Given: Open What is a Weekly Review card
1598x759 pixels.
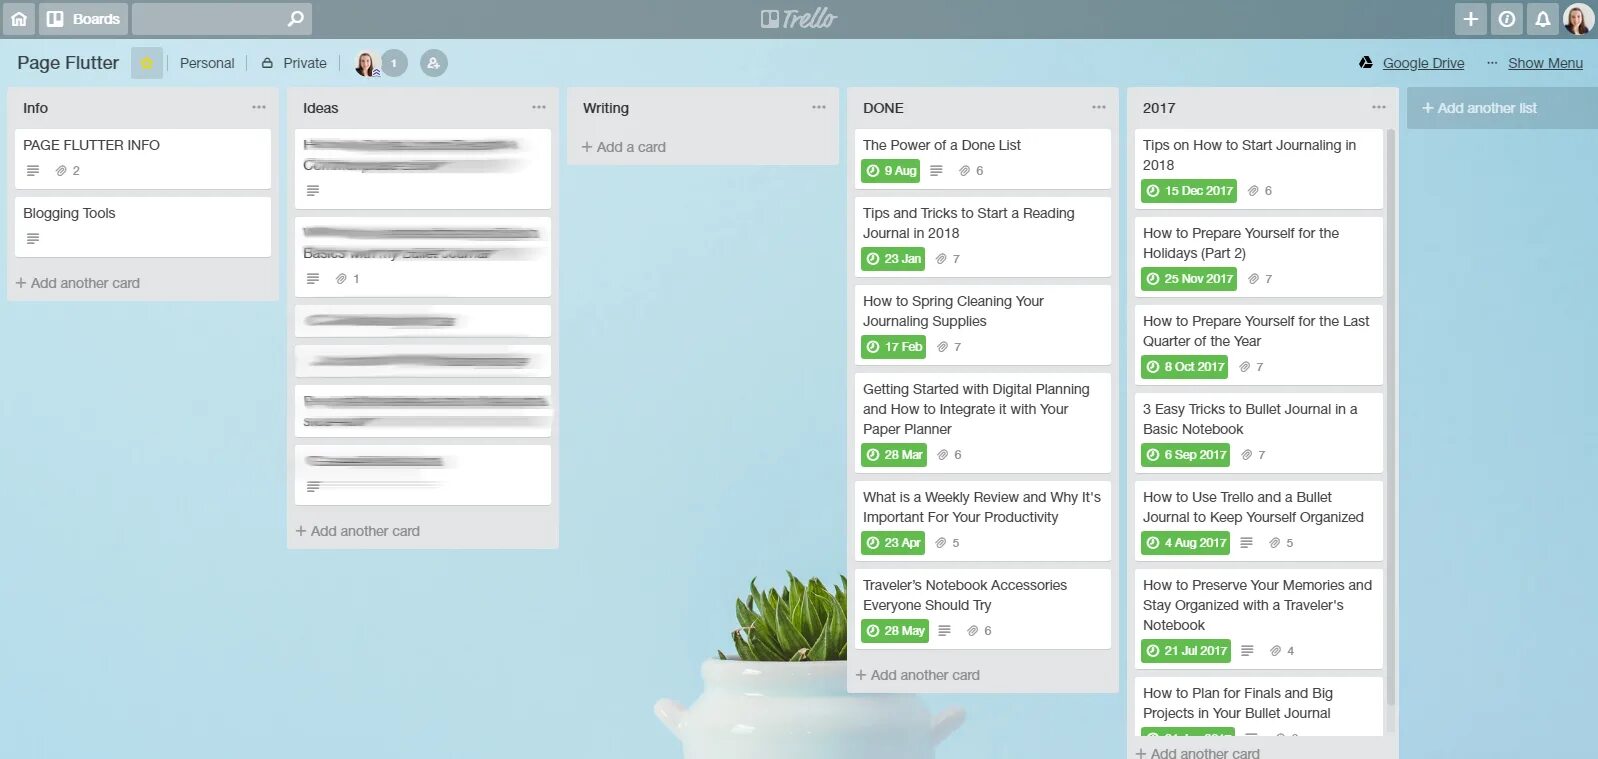Looking at the screenshot, I should 983,520.
